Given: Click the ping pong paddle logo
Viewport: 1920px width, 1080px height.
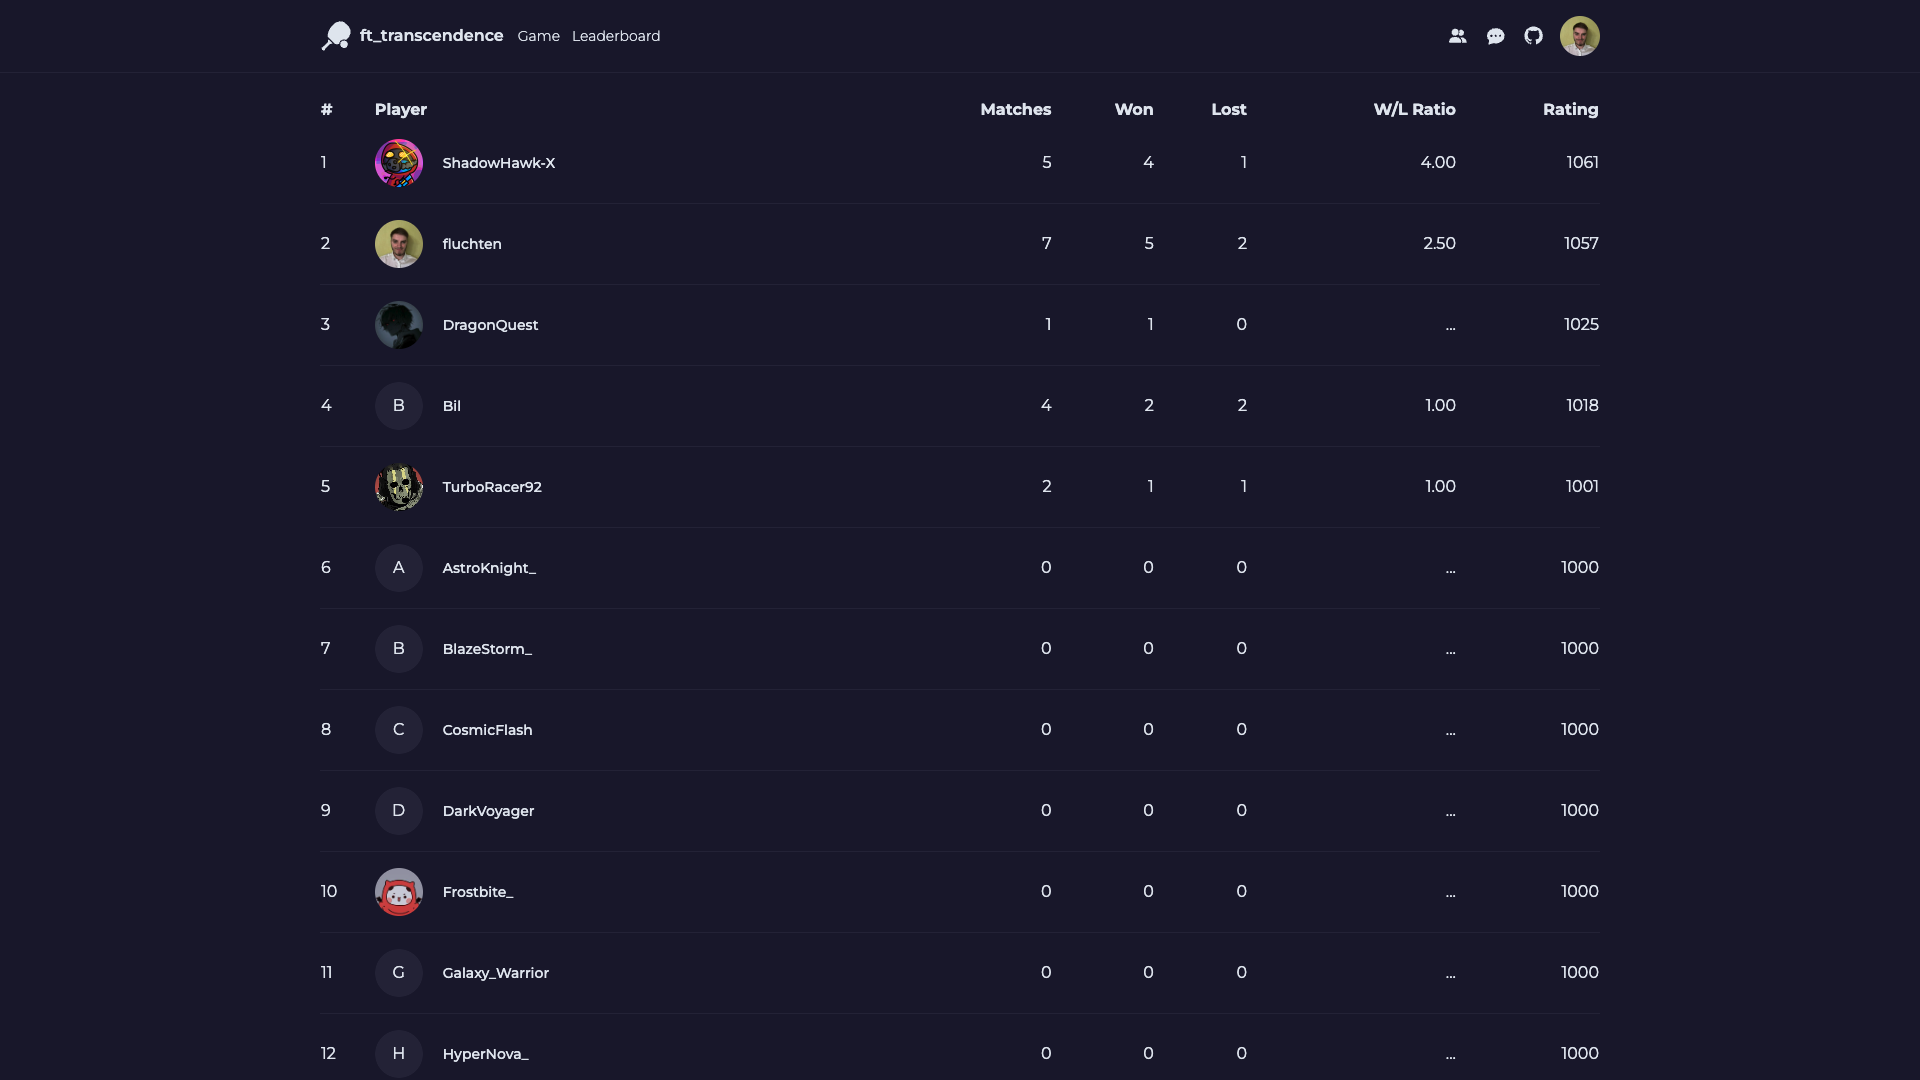Looking at the screenshot, I should coord(336,36).
